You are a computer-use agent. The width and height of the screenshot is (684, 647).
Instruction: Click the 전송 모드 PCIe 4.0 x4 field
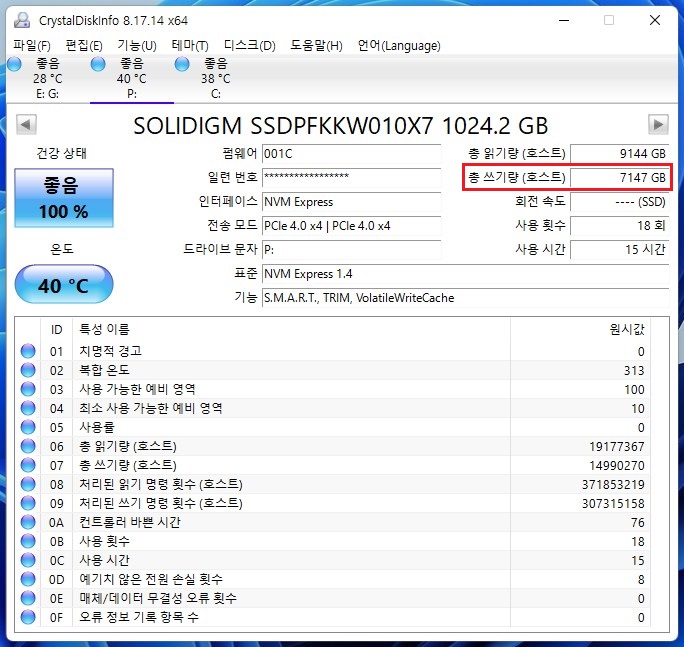click(x=351, y=226)
